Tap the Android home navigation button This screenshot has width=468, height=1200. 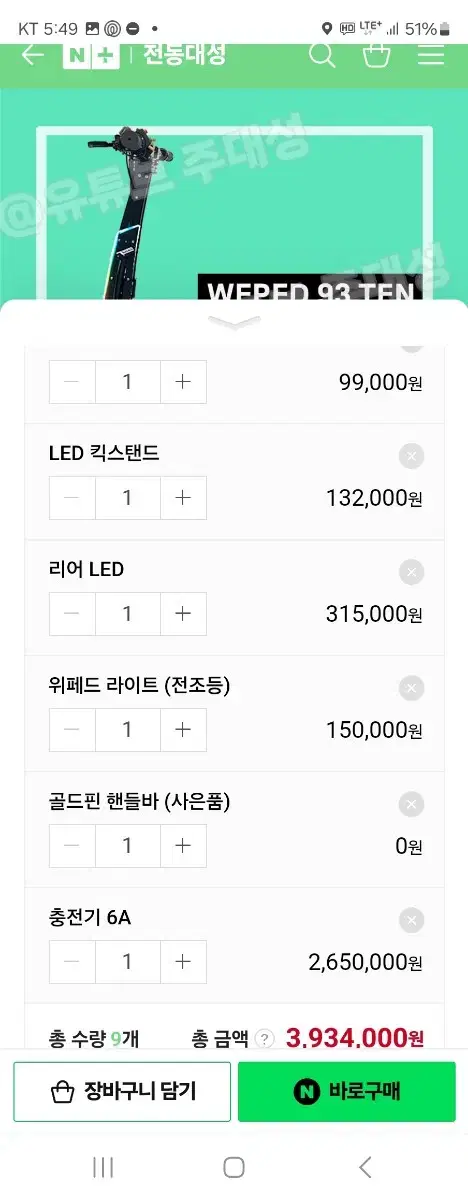[x=234, y=1167]
